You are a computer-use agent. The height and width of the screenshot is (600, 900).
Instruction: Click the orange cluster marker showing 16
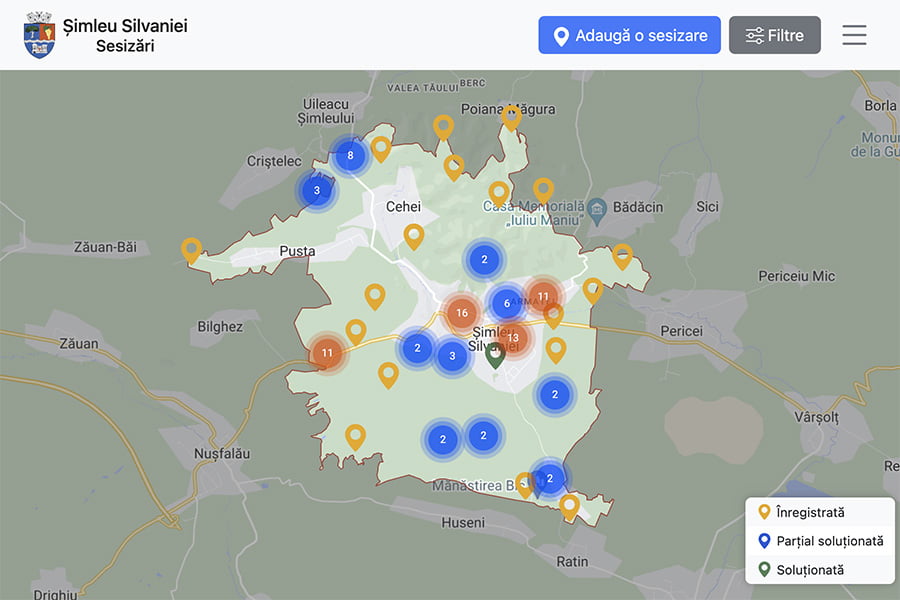pyautogui.click(x=461, y=313)
